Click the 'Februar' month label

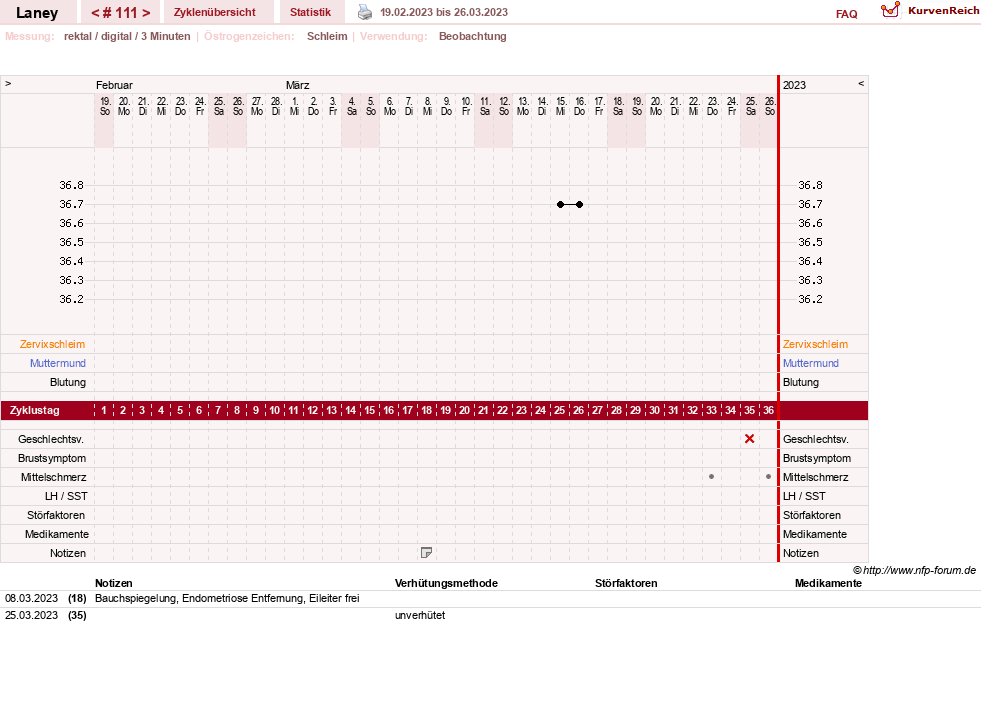tap(114, 85)
